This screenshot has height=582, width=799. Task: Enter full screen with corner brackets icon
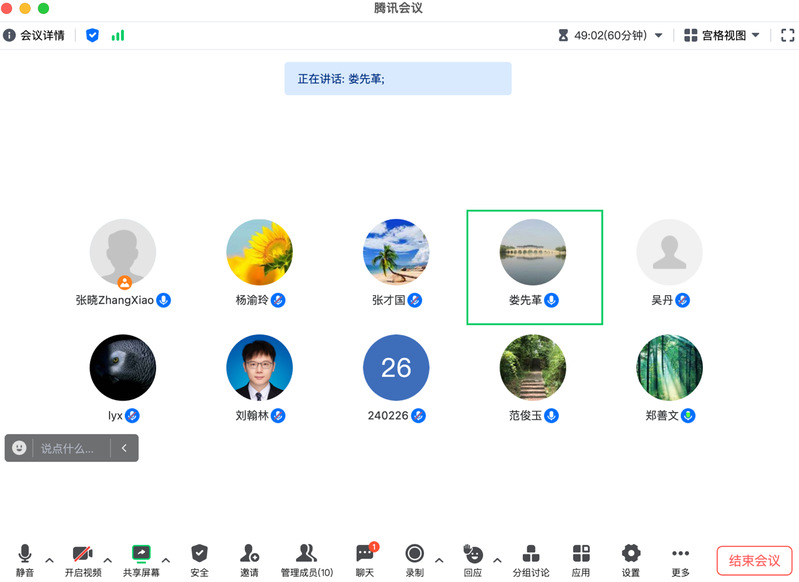pyautogui.click(x=787, y=35)
